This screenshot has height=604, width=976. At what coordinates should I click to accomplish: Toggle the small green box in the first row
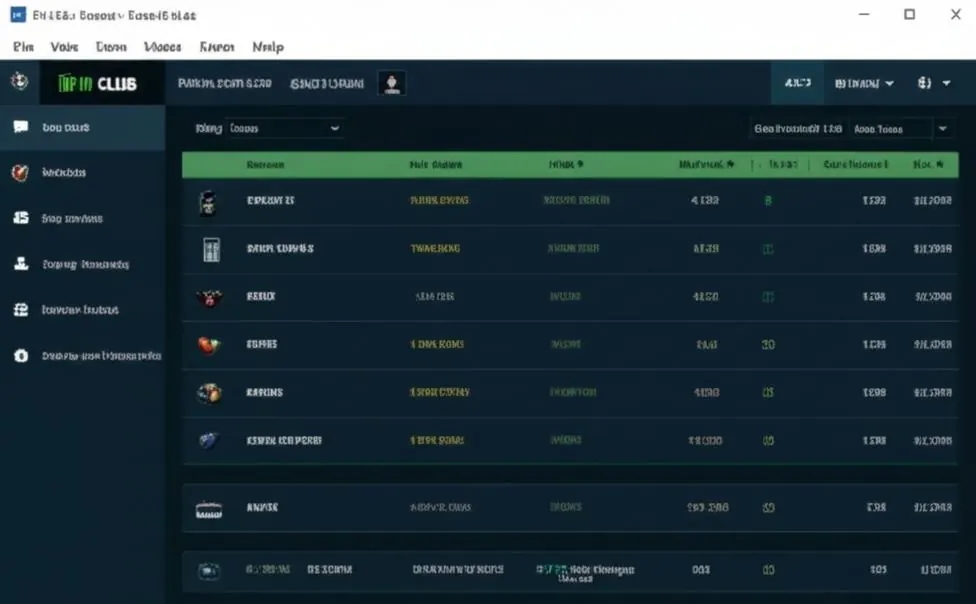(x=767, y=201)
